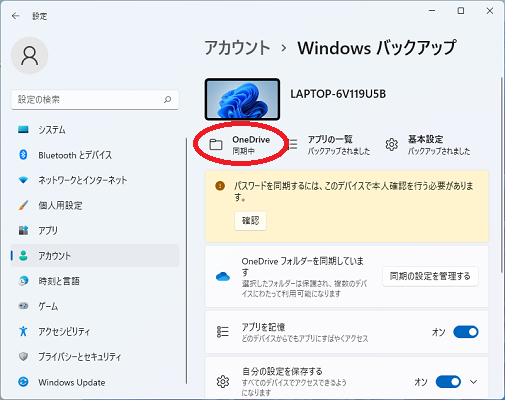
Task: Click the network Wi-Fi icon
Action: 23,180
